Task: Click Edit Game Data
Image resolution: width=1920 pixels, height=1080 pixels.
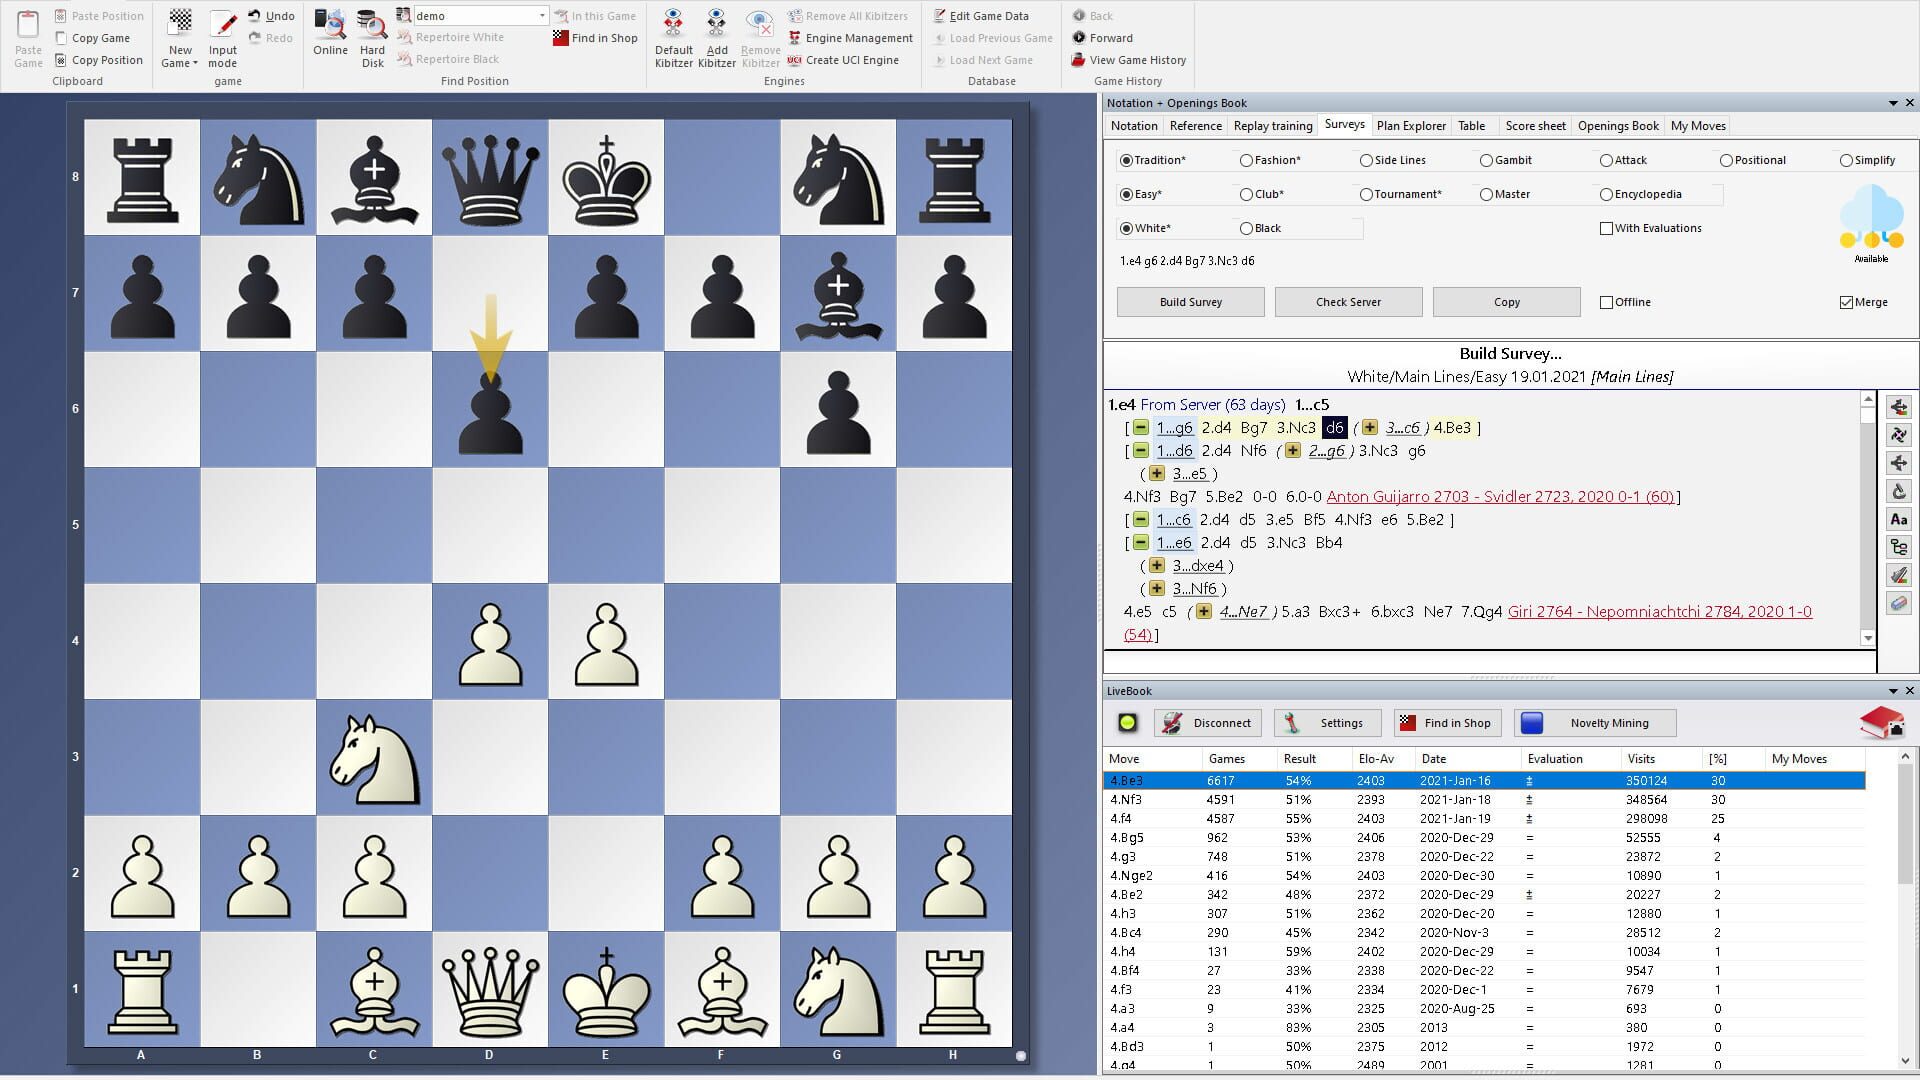Action: [x=981, y=16]
